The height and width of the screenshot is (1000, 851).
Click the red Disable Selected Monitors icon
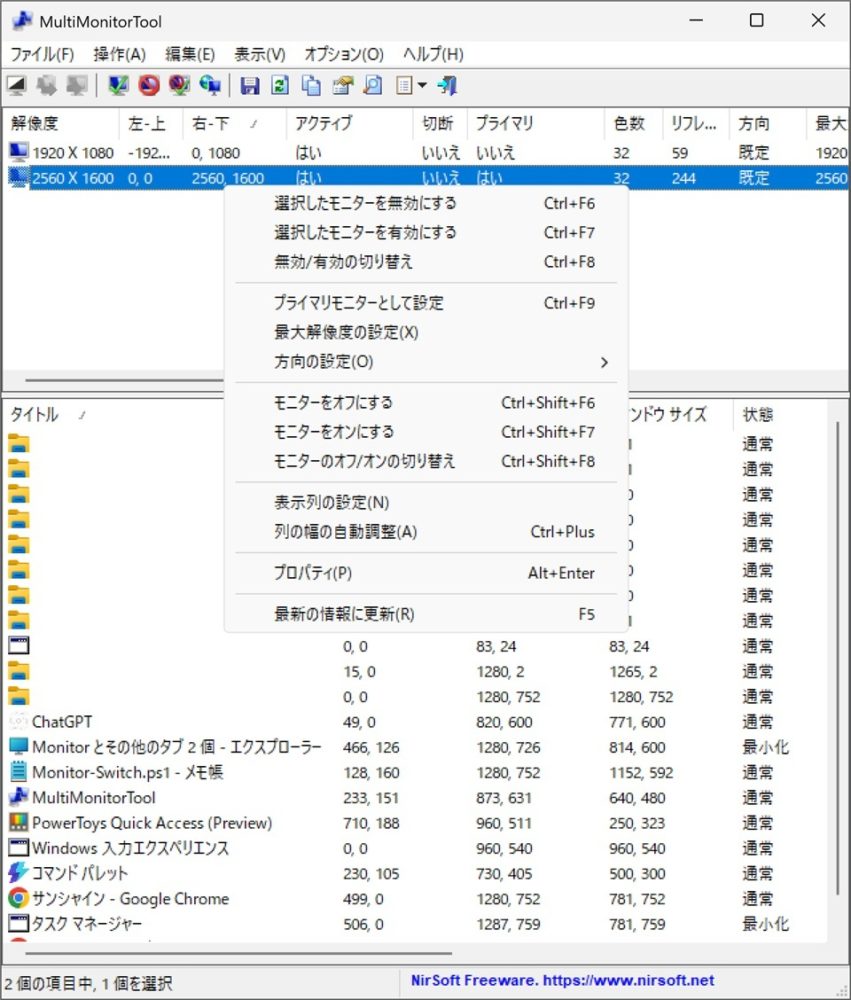[x=149, y=85]
